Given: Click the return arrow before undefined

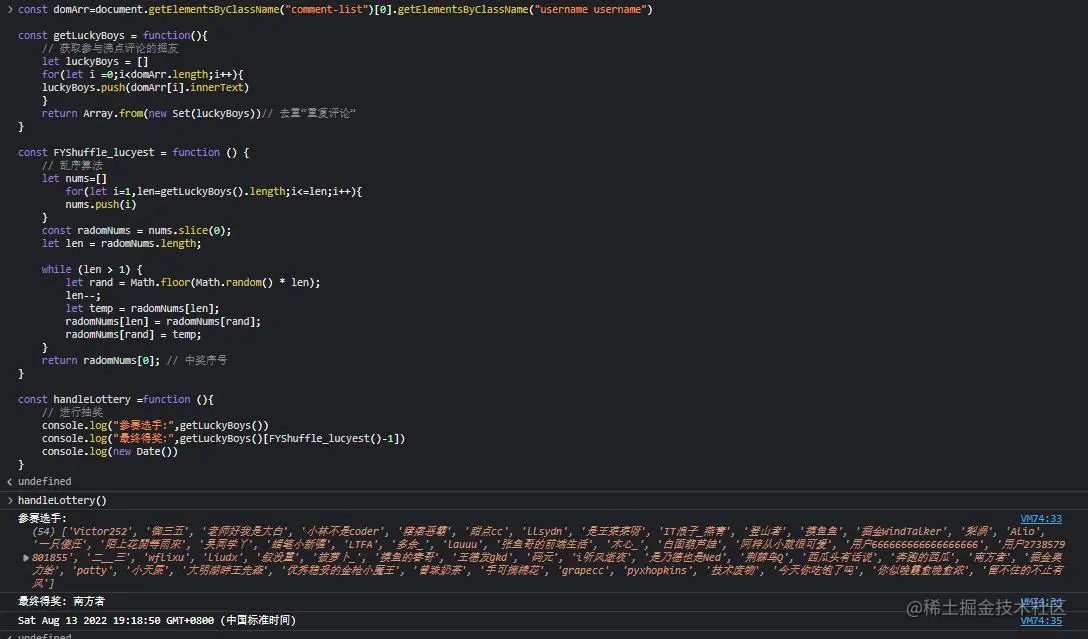Looking at the screenshot, I should 10,482.
